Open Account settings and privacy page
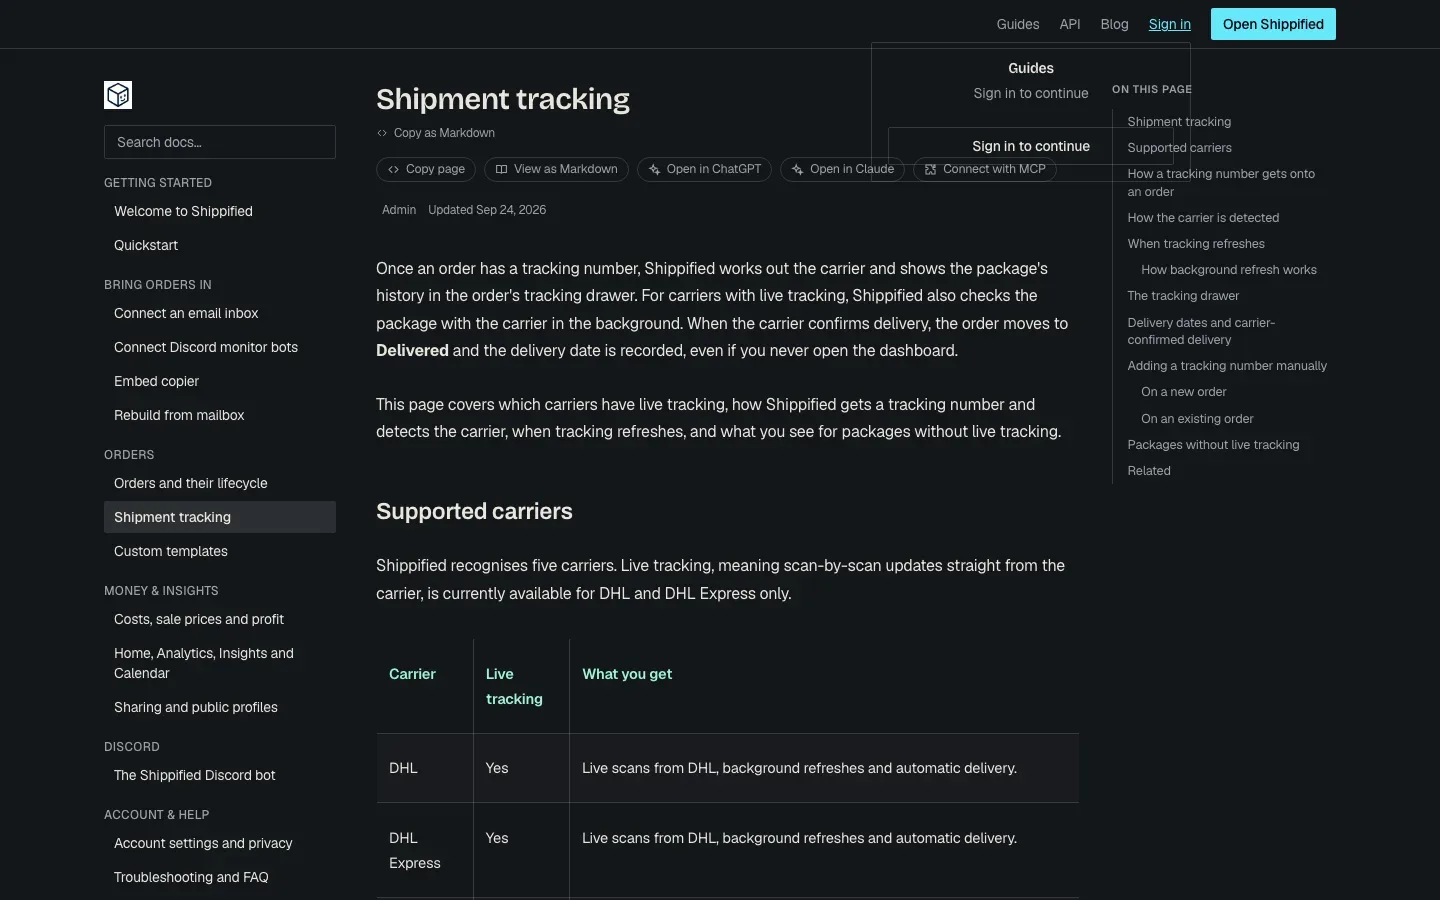 pyautogui.click(x=220, y=843)
